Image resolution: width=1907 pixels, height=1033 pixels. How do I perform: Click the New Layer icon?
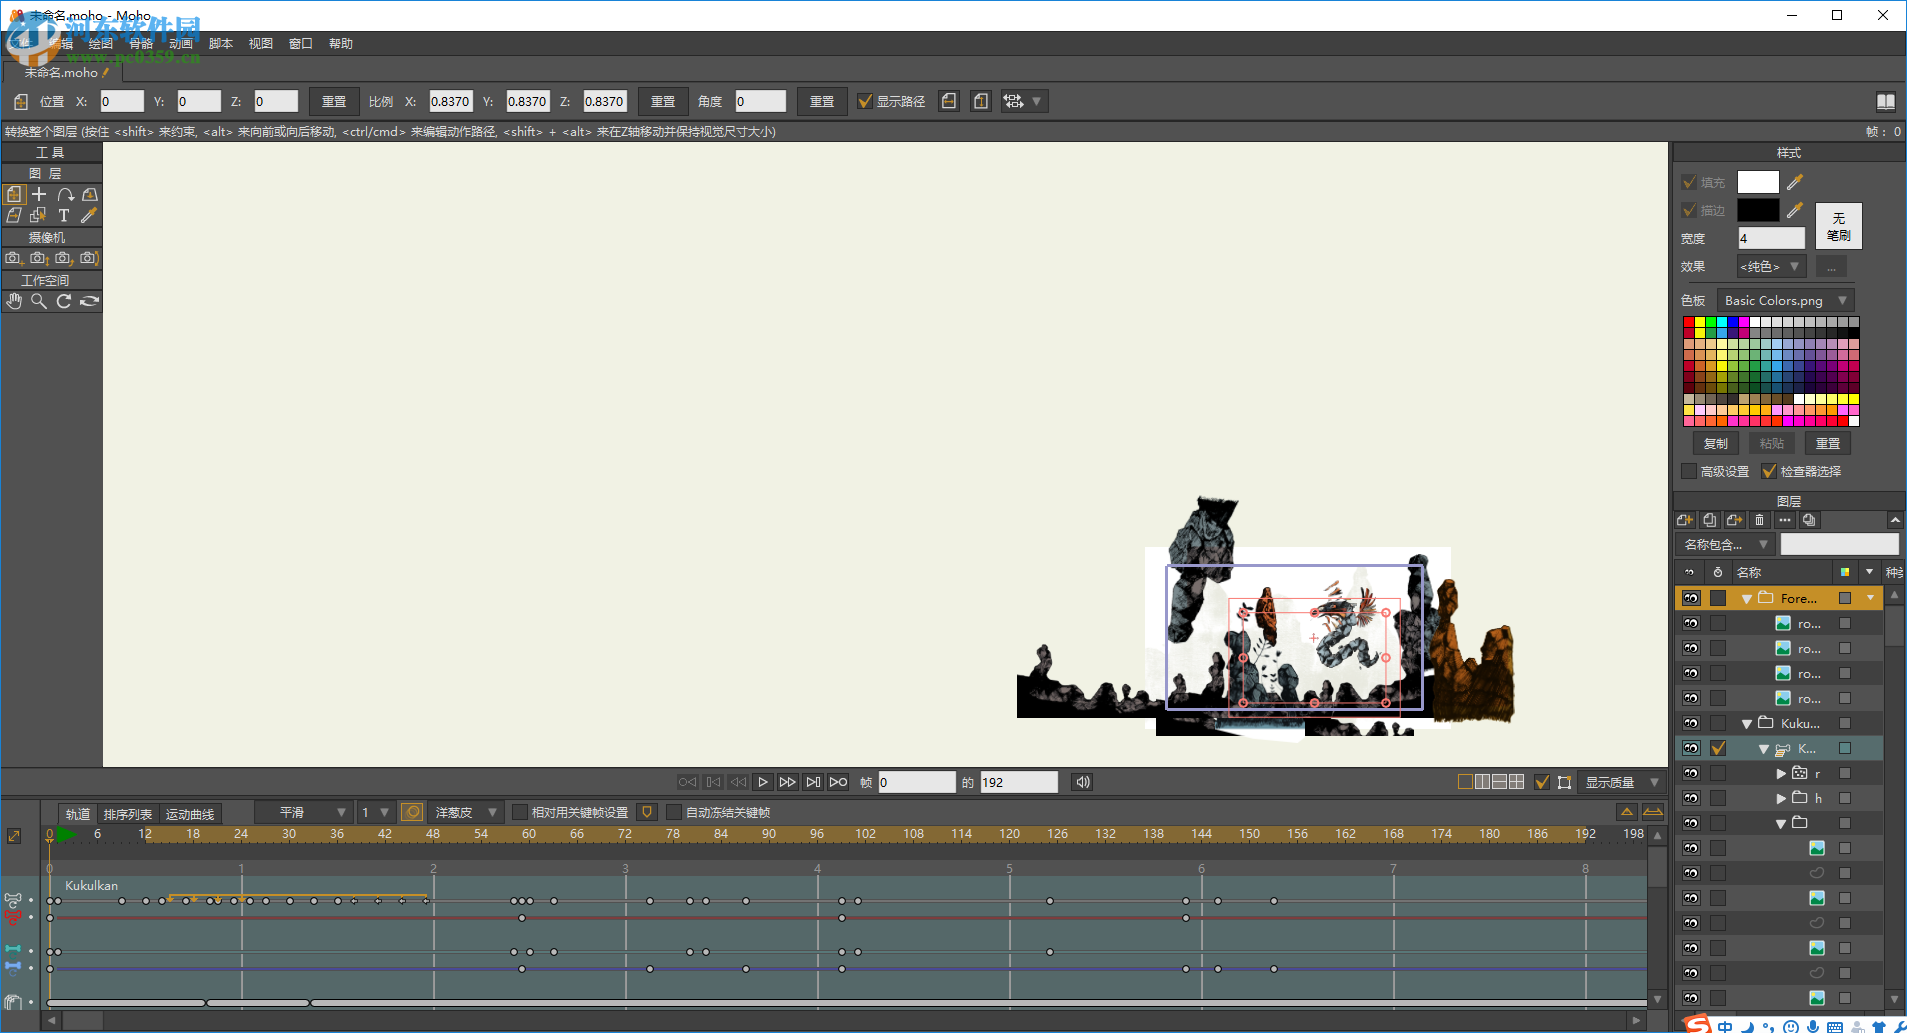(1685, 520)
